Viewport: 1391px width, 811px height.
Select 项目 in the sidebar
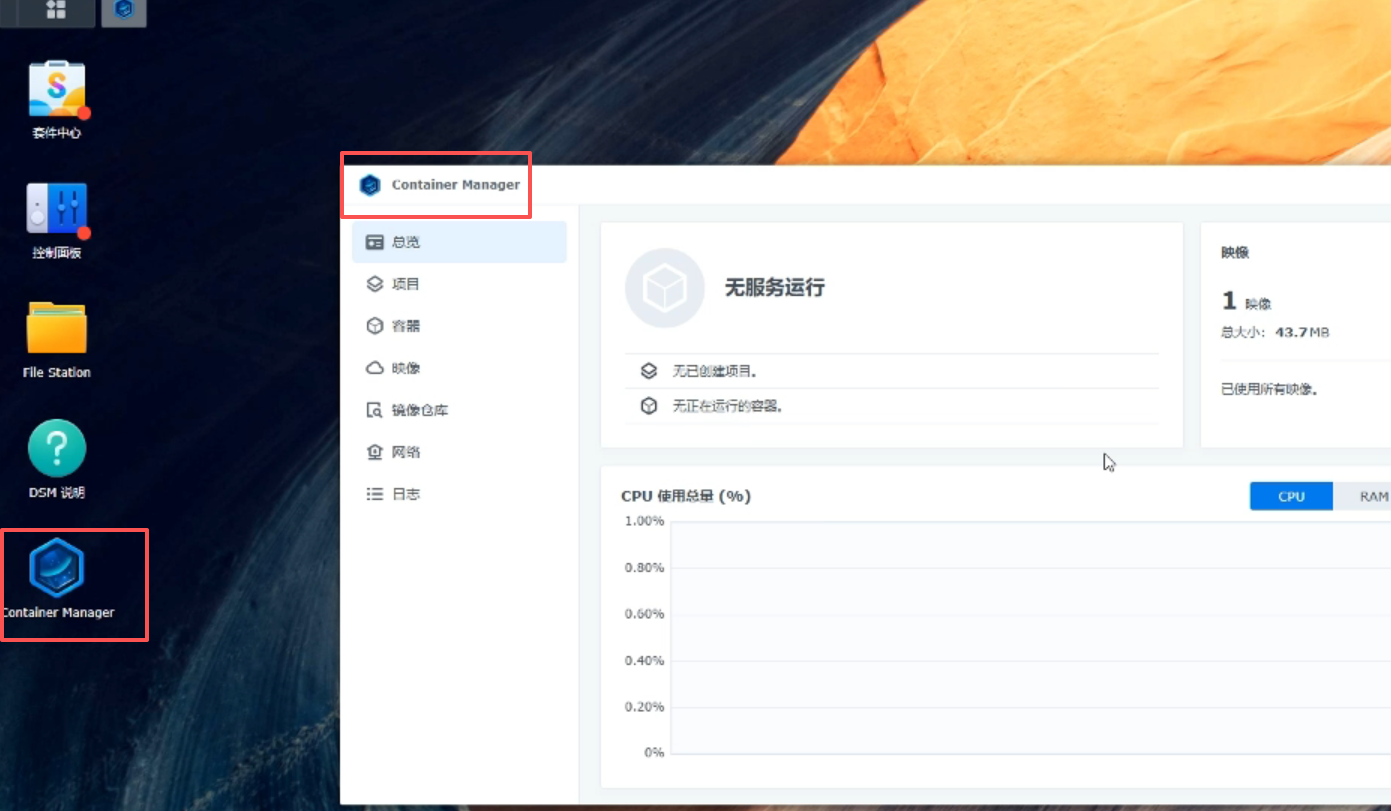(404, 283)
